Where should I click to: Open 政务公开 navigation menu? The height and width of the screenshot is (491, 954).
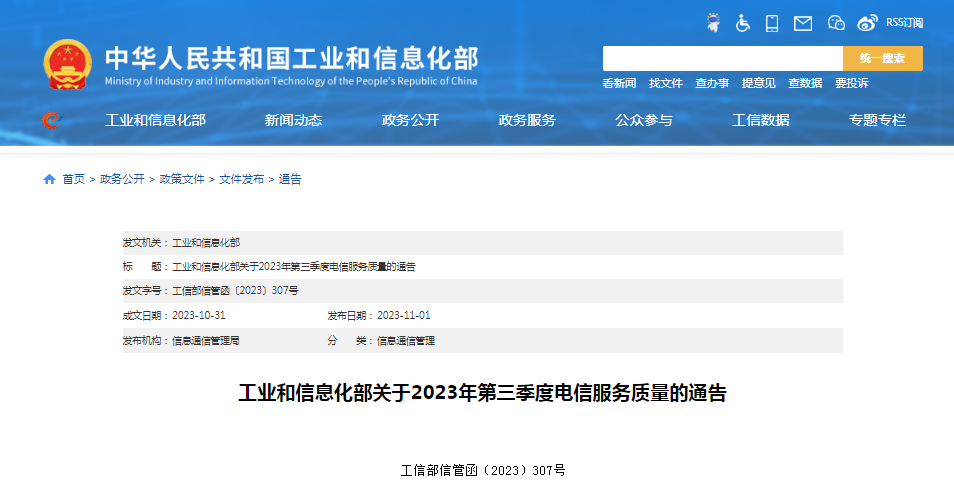pos(410,120)
